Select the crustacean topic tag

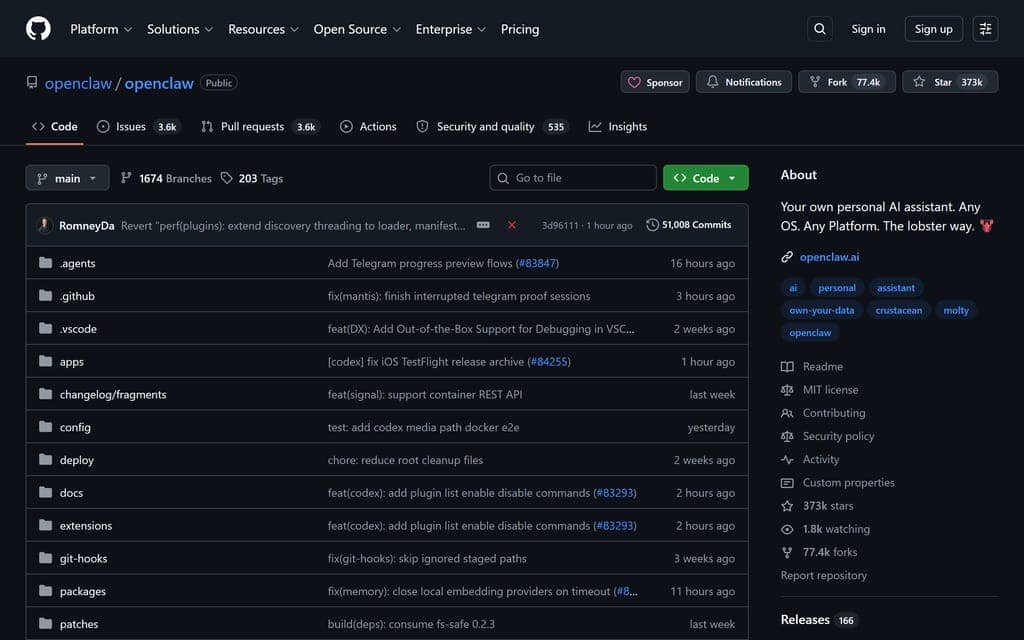[899, 310]
